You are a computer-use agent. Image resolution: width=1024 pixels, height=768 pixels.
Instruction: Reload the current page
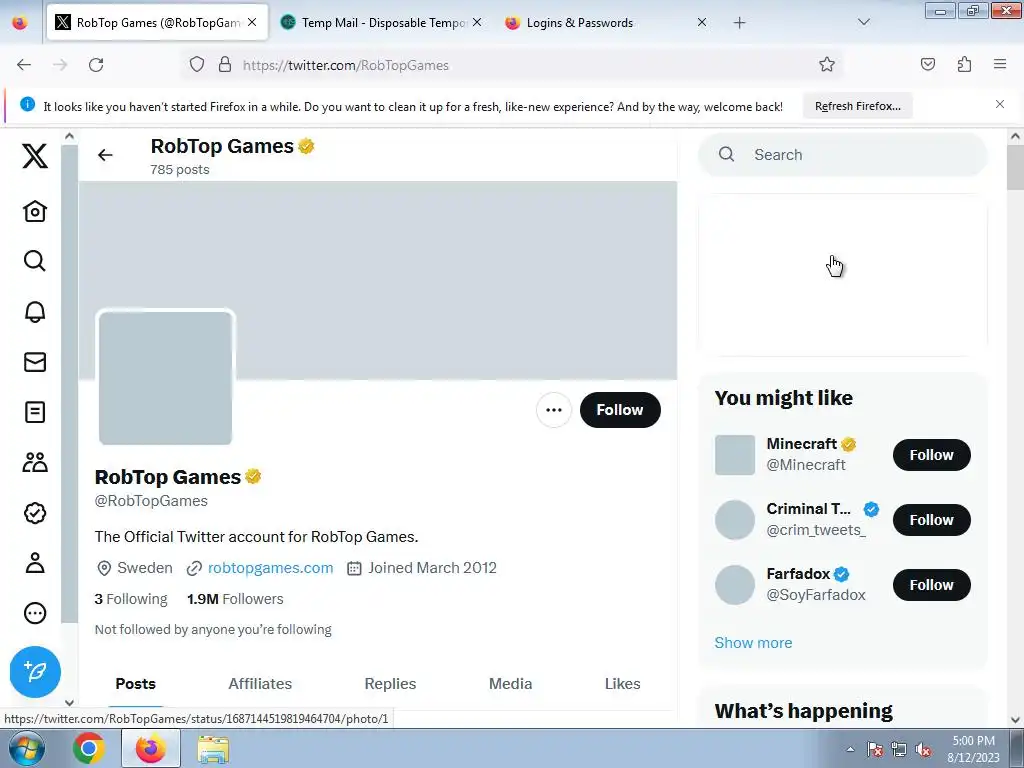(96, 65)
